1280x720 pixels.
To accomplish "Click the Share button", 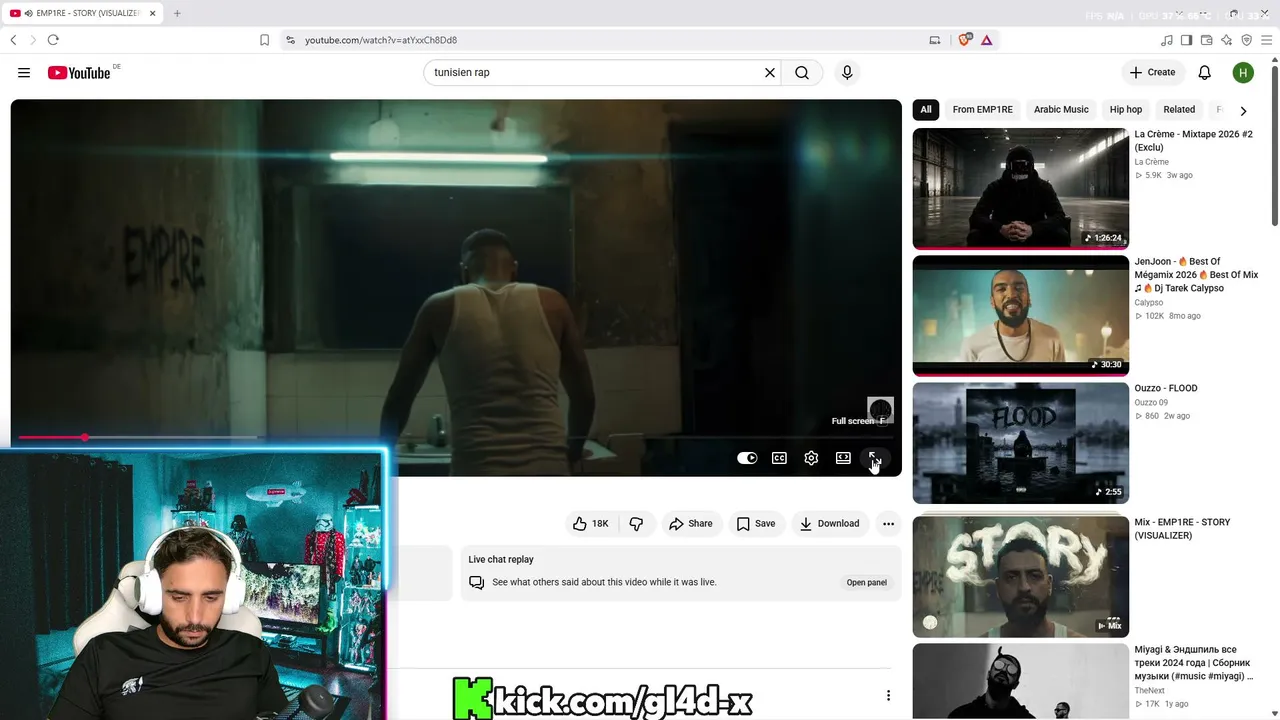I will [x=691, y=523].
